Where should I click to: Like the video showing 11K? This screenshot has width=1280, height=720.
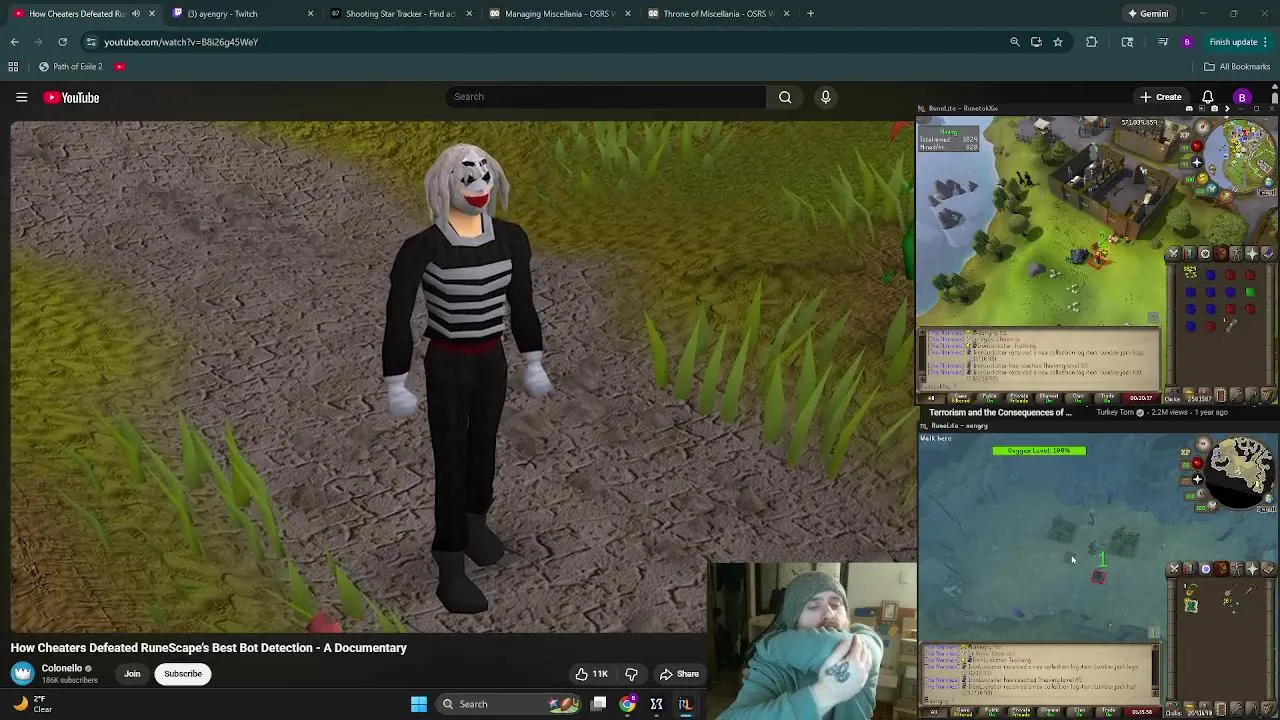[591, 674]
